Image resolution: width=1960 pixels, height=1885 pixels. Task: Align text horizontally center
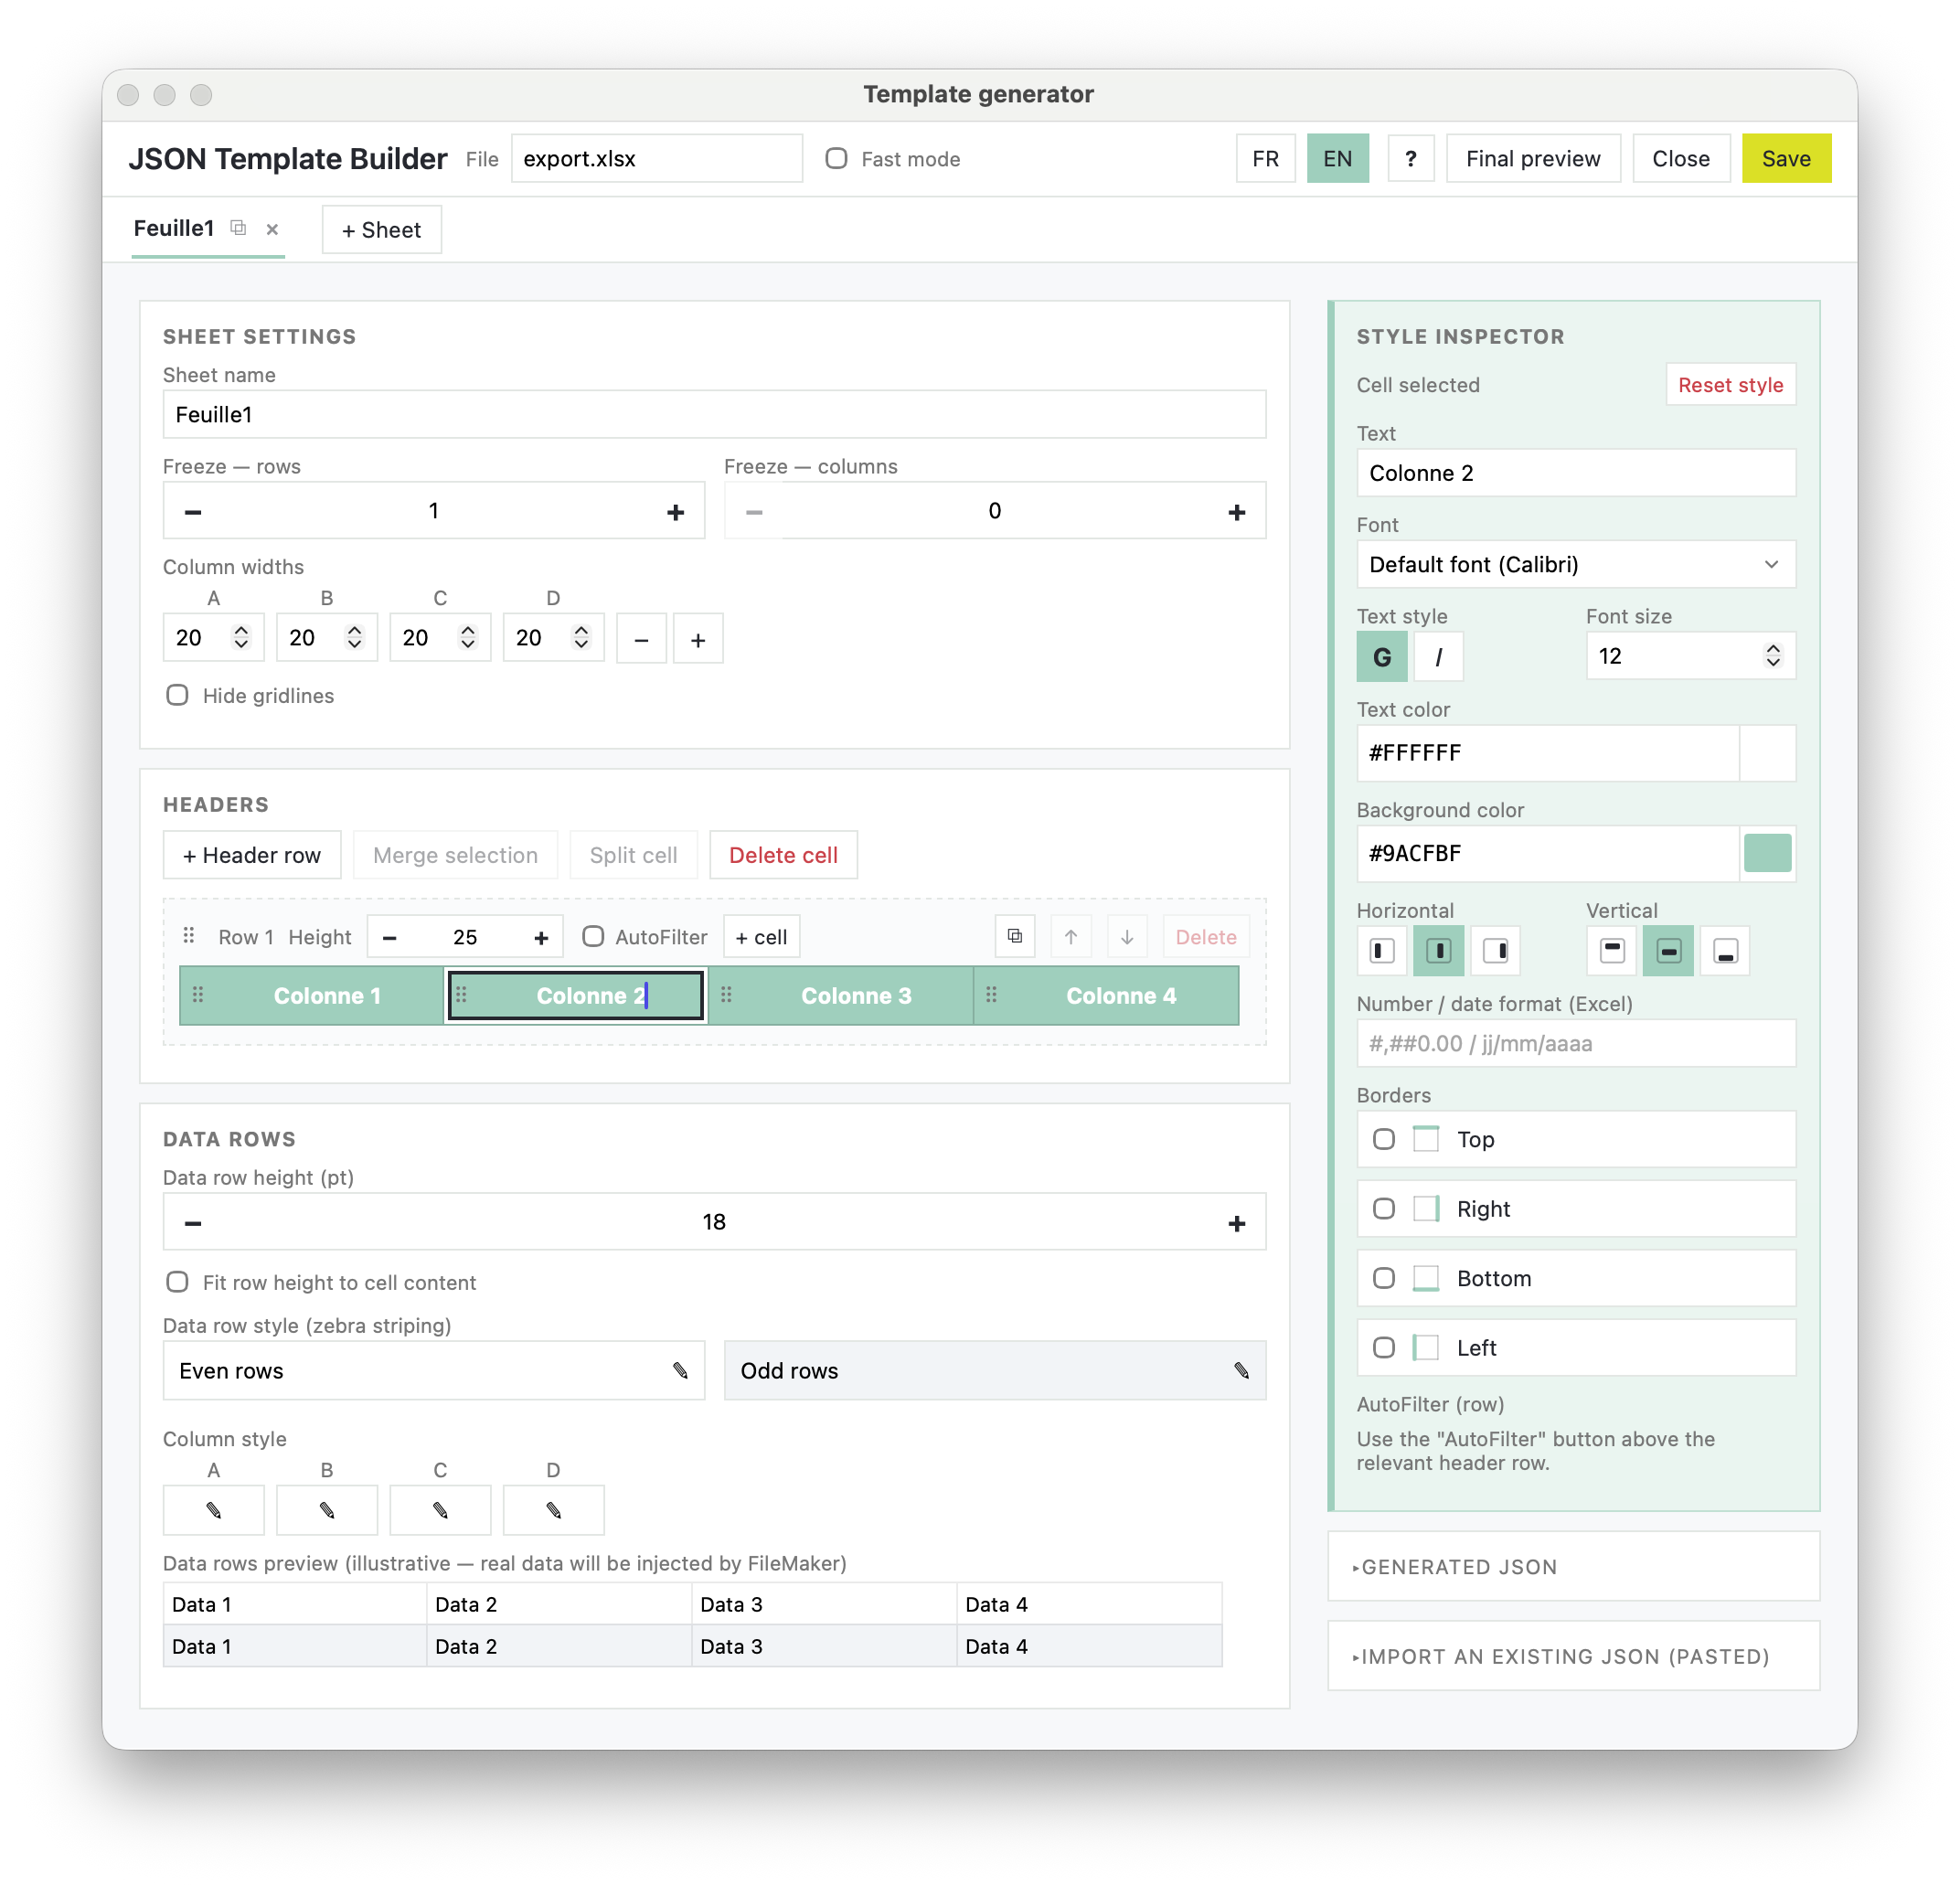[x=1439, y=950]
